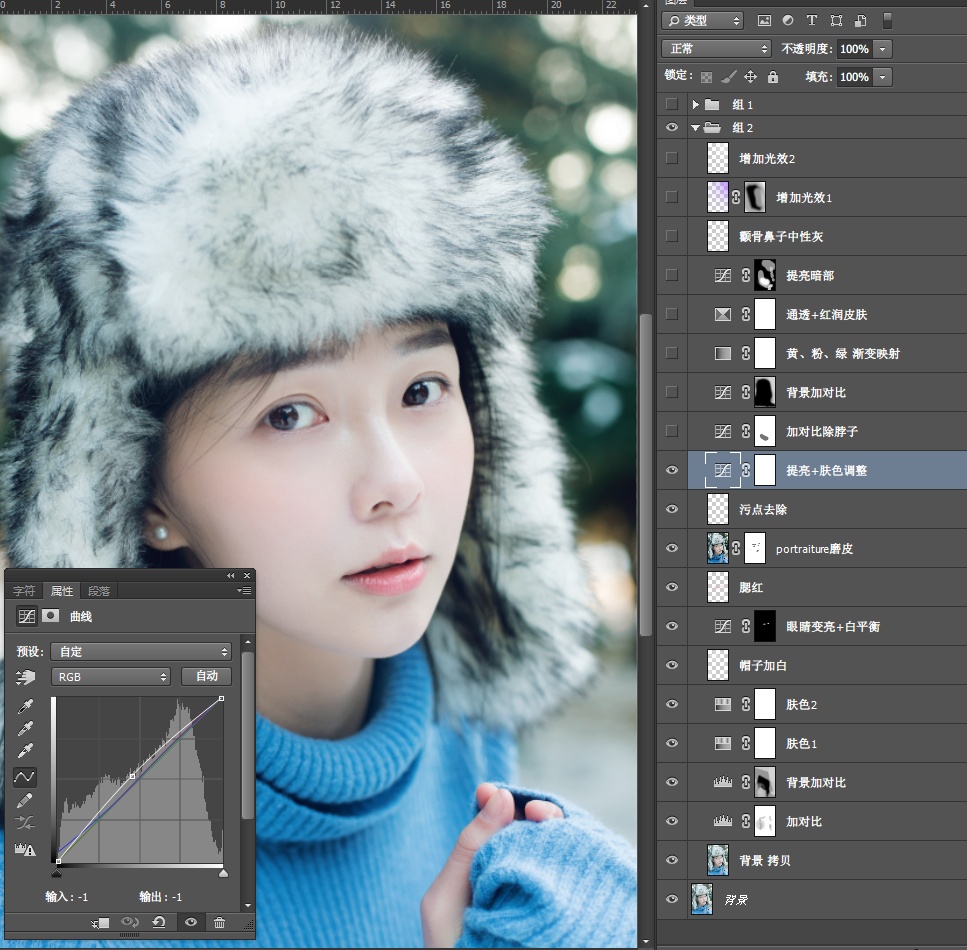Viewport: 967px width, 950px height.
Task: Select the 颧骨鼻子中性灰 layer
Action: 828,236
